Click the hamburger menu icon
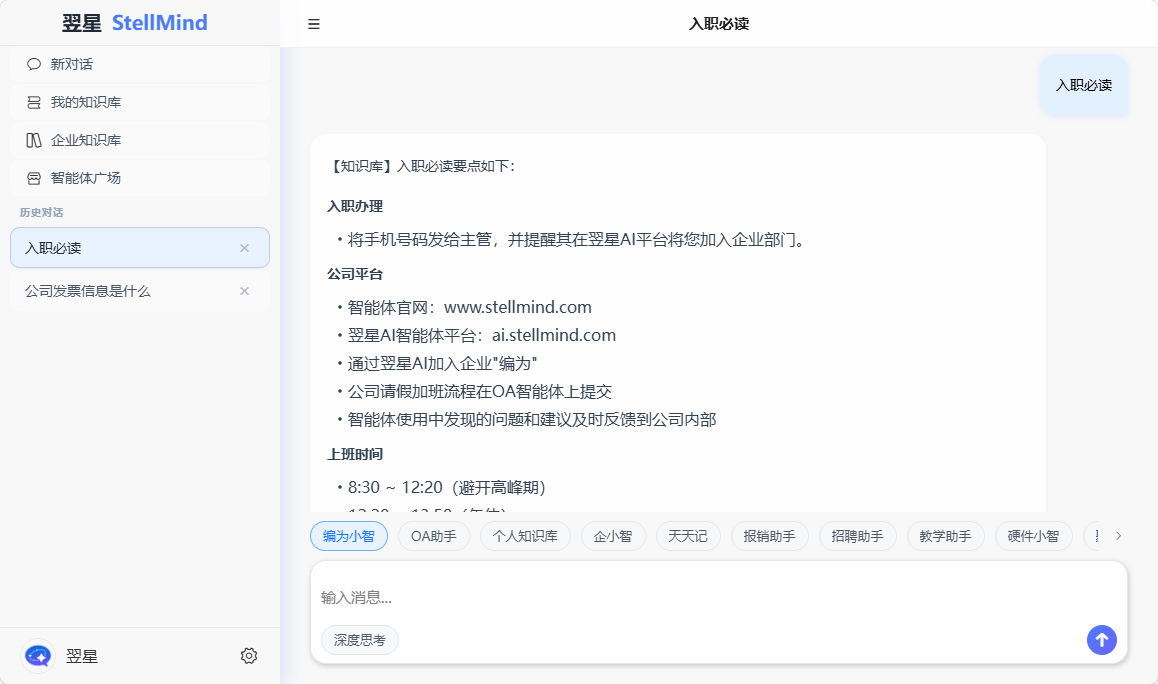This screenshot has height=684, width=1158. click(314, 24)
